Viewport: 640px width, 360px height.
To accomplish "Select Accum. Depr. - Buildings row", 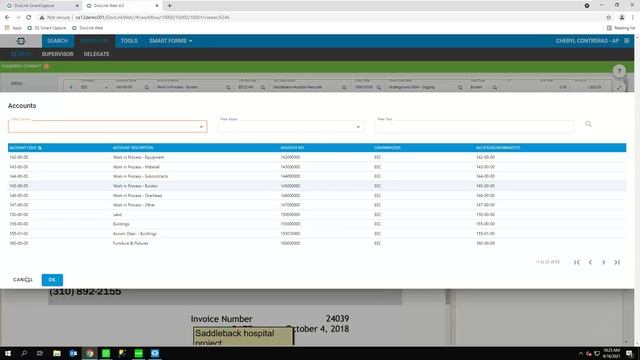I will 317,233.
